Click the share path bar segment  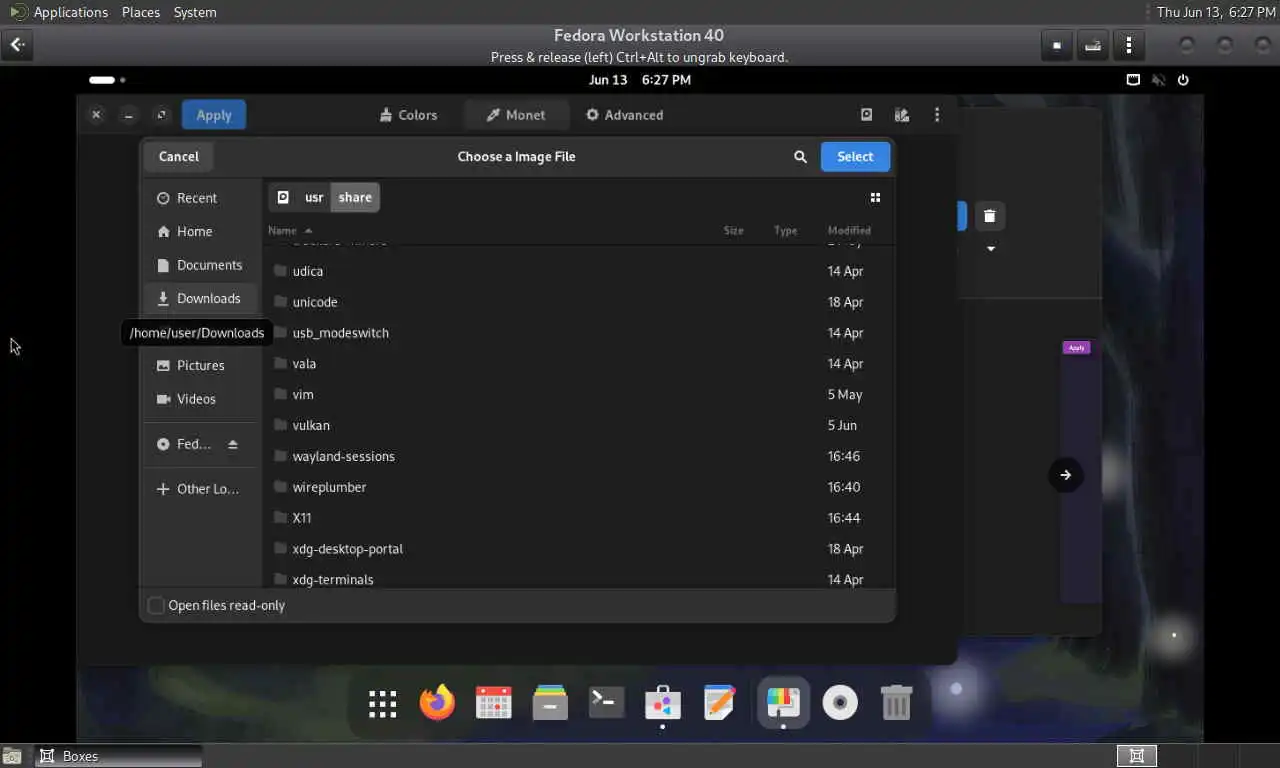click(x=355, y=197)
